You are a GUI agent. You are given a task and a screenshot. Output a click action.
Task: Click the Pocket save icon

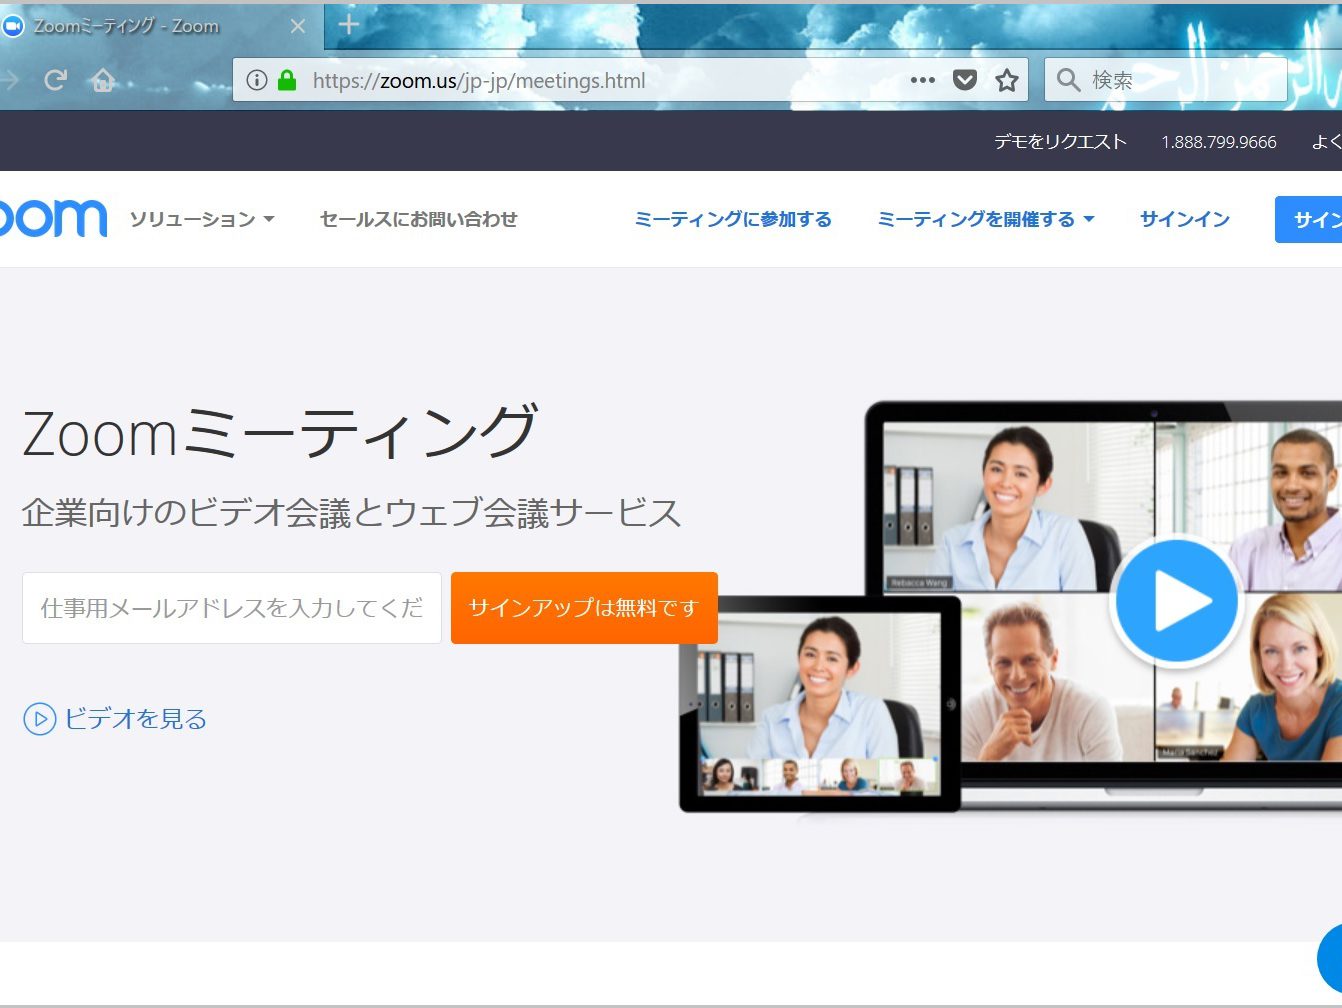click(964, 80)
